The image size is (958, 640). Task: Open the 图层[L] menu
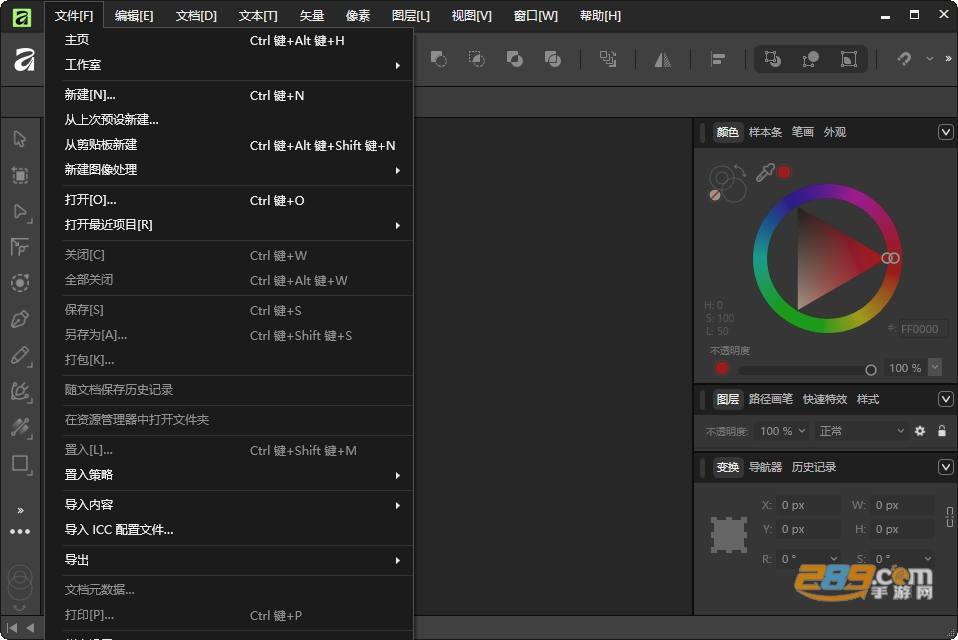pyautogui.click(x=411, y=16)
